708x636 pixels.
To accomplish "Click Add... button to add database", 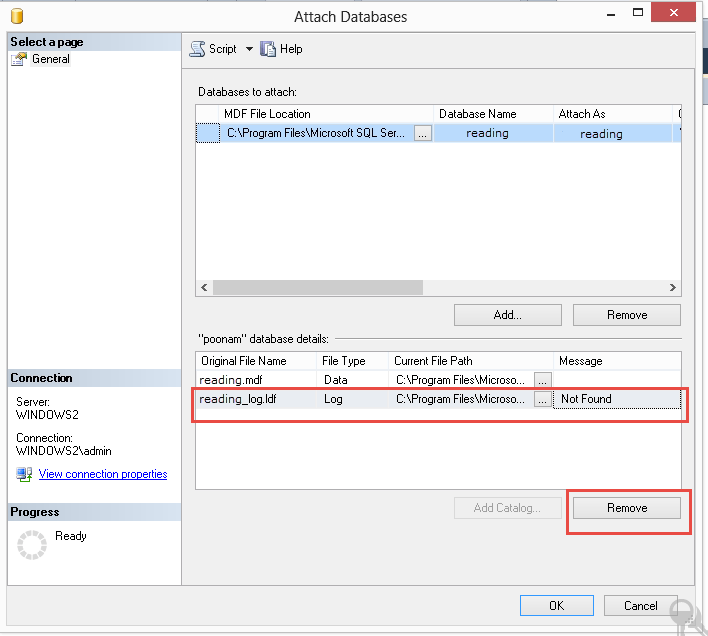I will (x=508, y=315).
